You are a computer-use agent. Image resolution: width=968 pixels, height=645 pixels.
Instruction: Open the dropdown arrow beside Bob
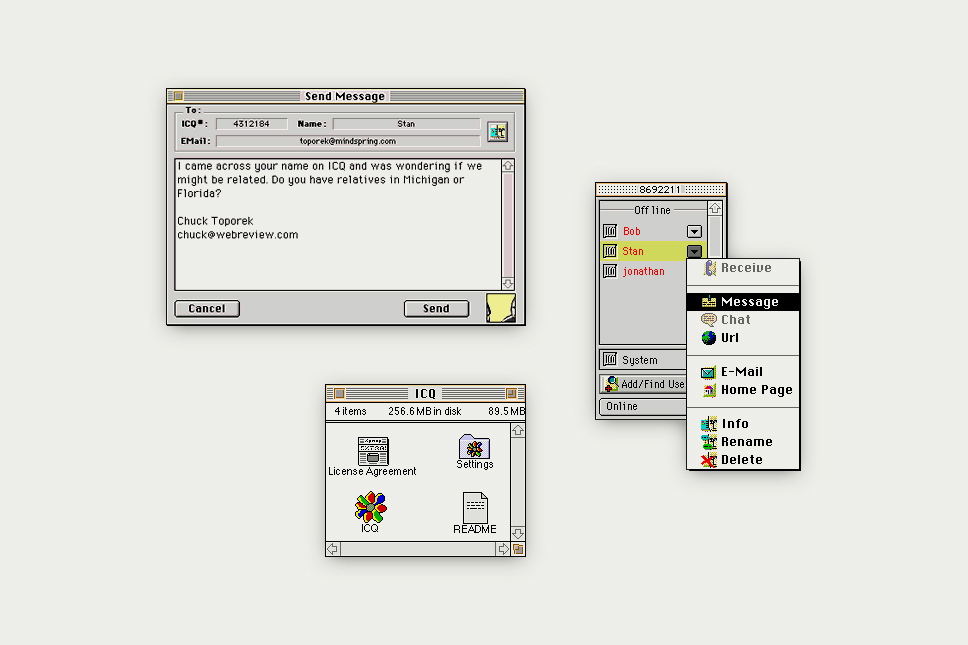(x=694, y=232)
